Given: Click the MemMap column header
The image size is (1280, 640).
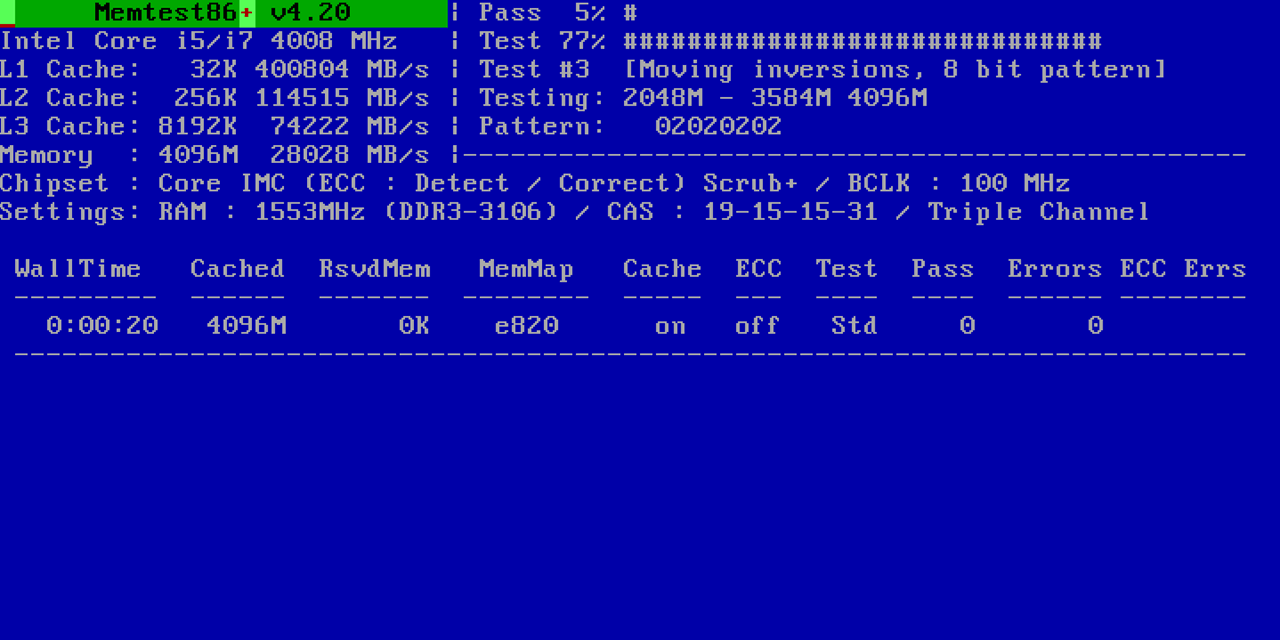Looking at the screenshot, I should tap(526, 269).
